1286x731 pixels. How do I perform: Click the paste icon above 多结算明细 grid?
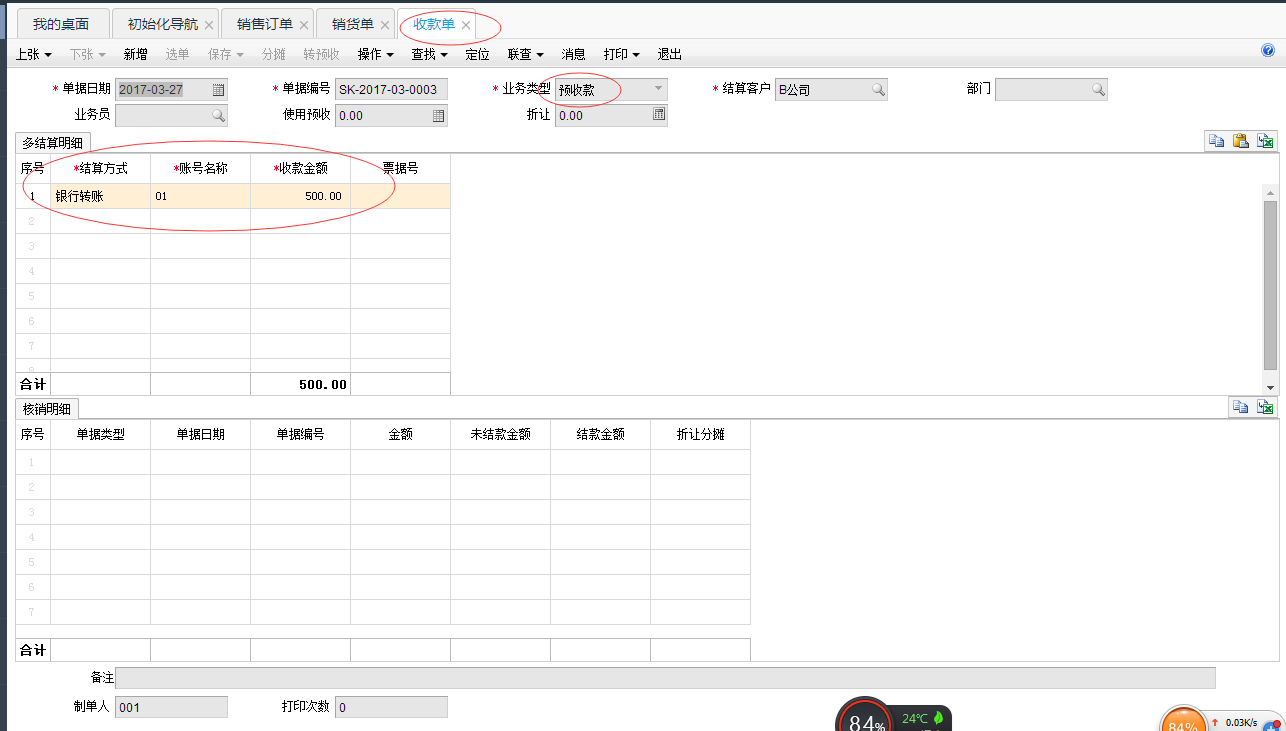(x=1240, y=141)
